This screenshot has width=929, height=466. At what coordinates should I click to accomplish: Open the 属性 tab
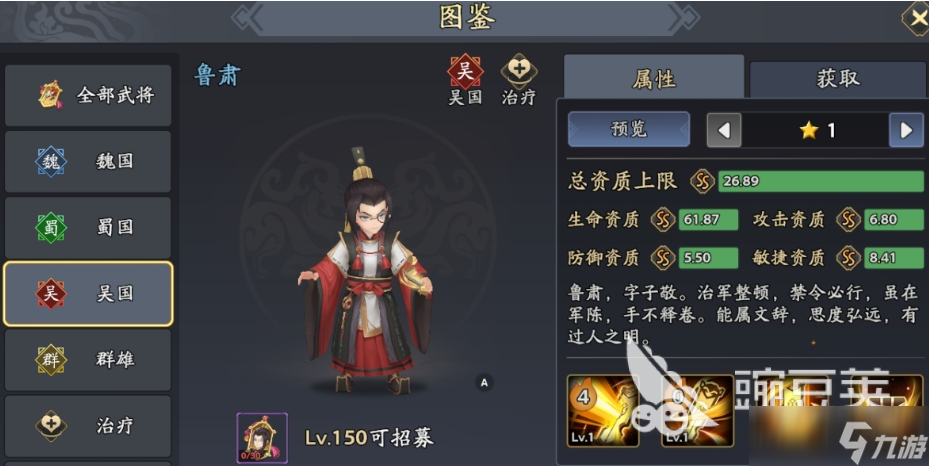coord(654,77)
